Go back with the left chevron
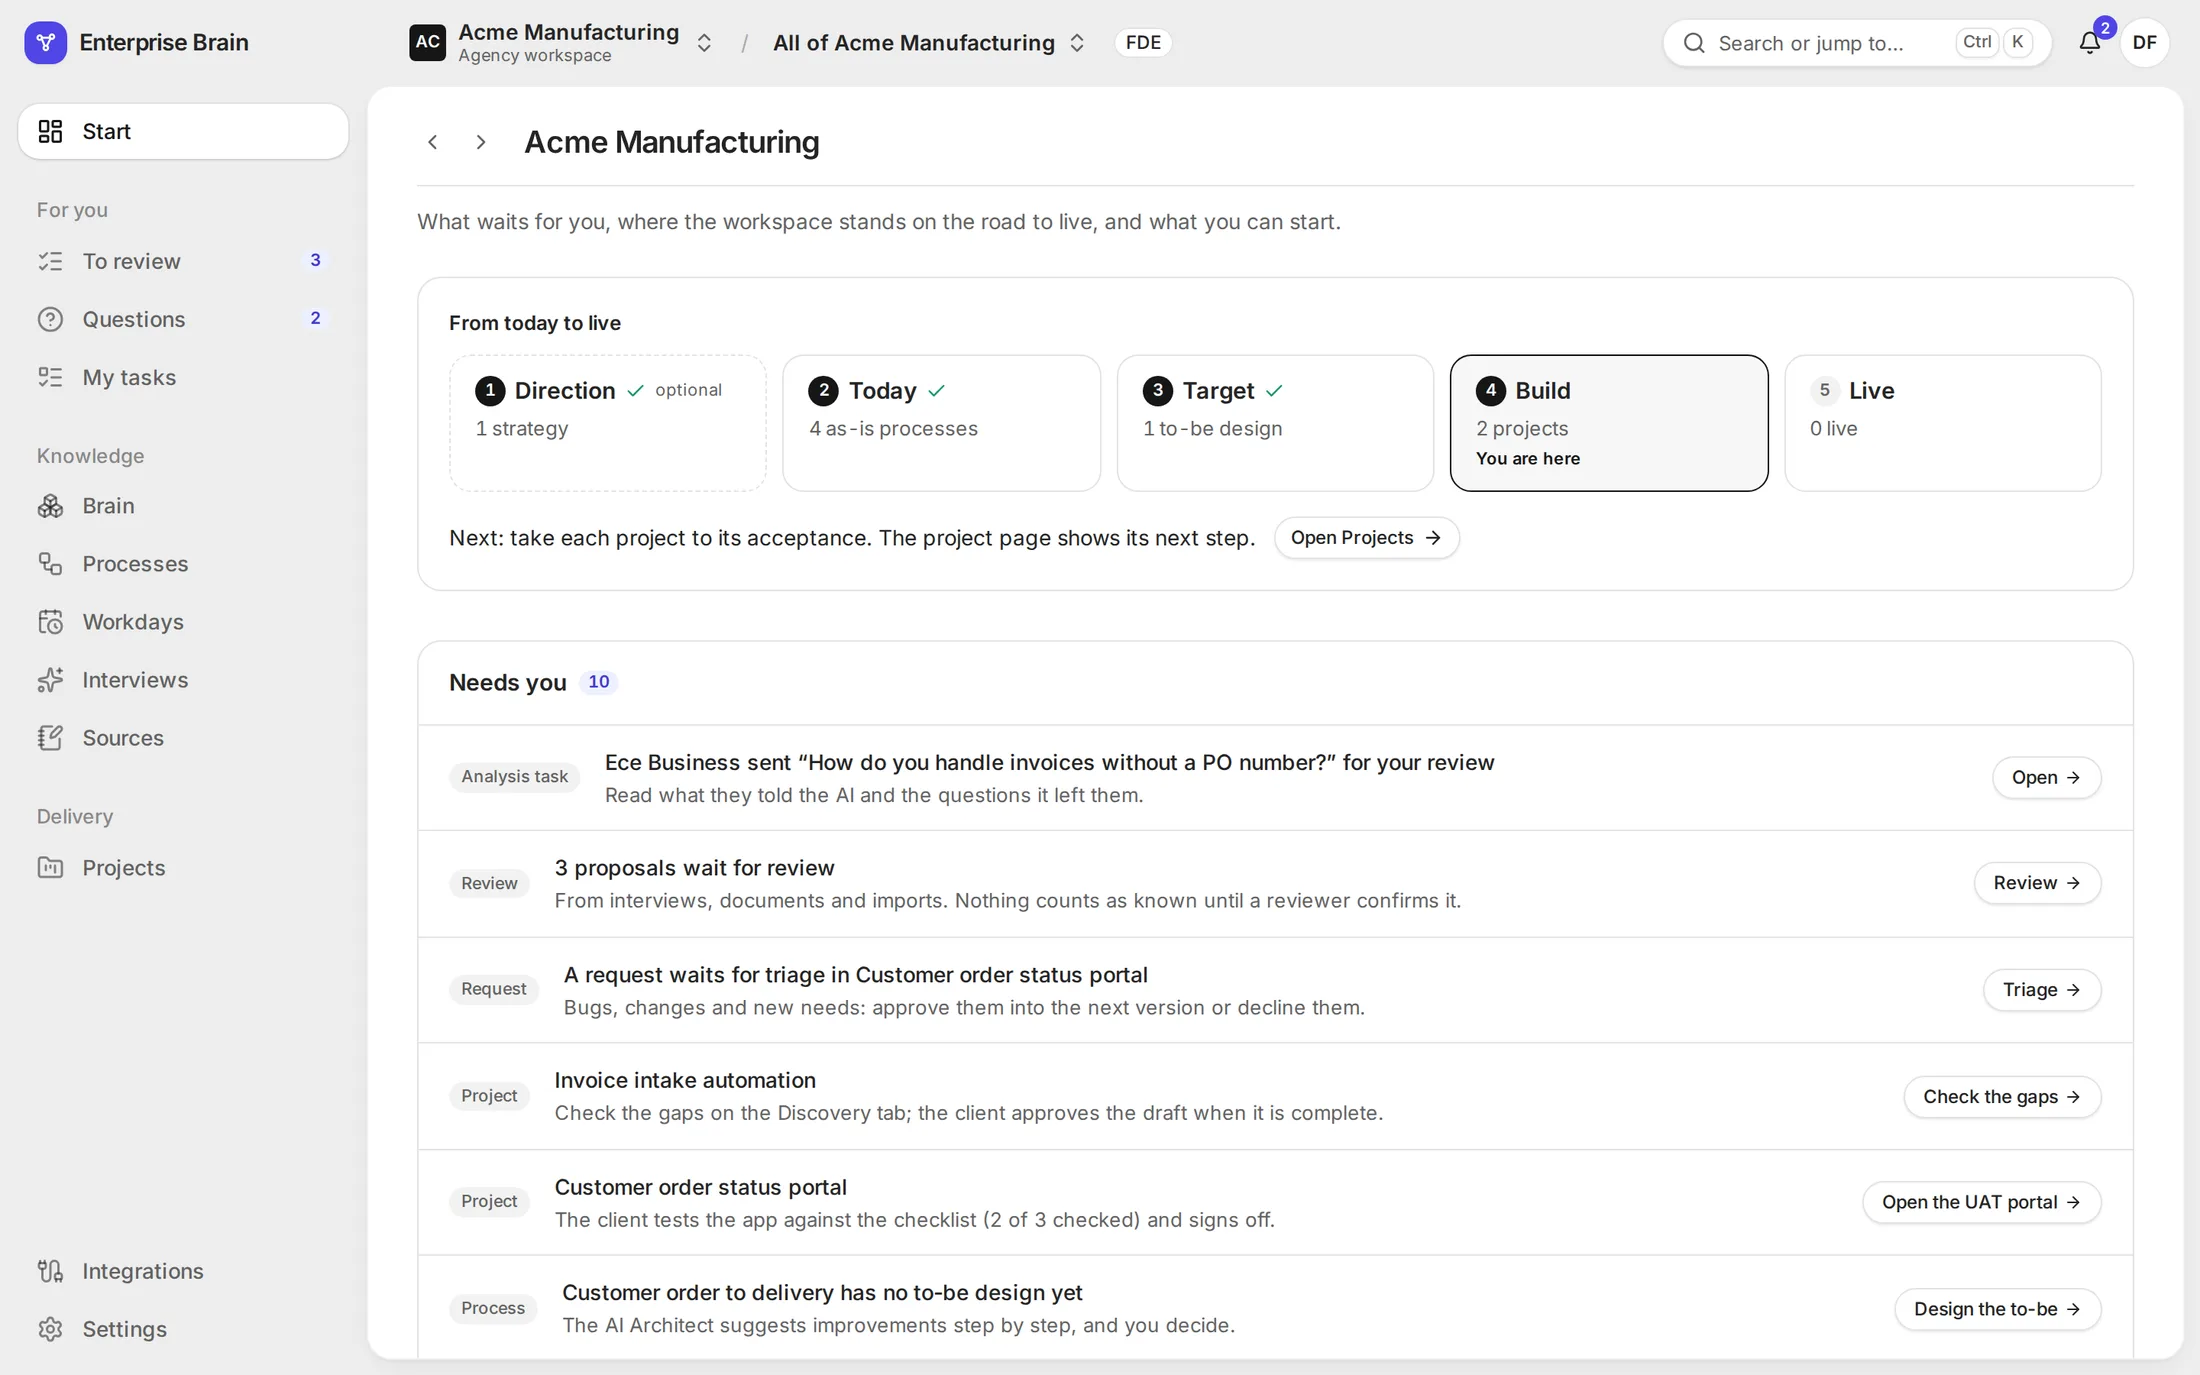This screenshot has width=2200, height=1375. click(x=433, y=142)
